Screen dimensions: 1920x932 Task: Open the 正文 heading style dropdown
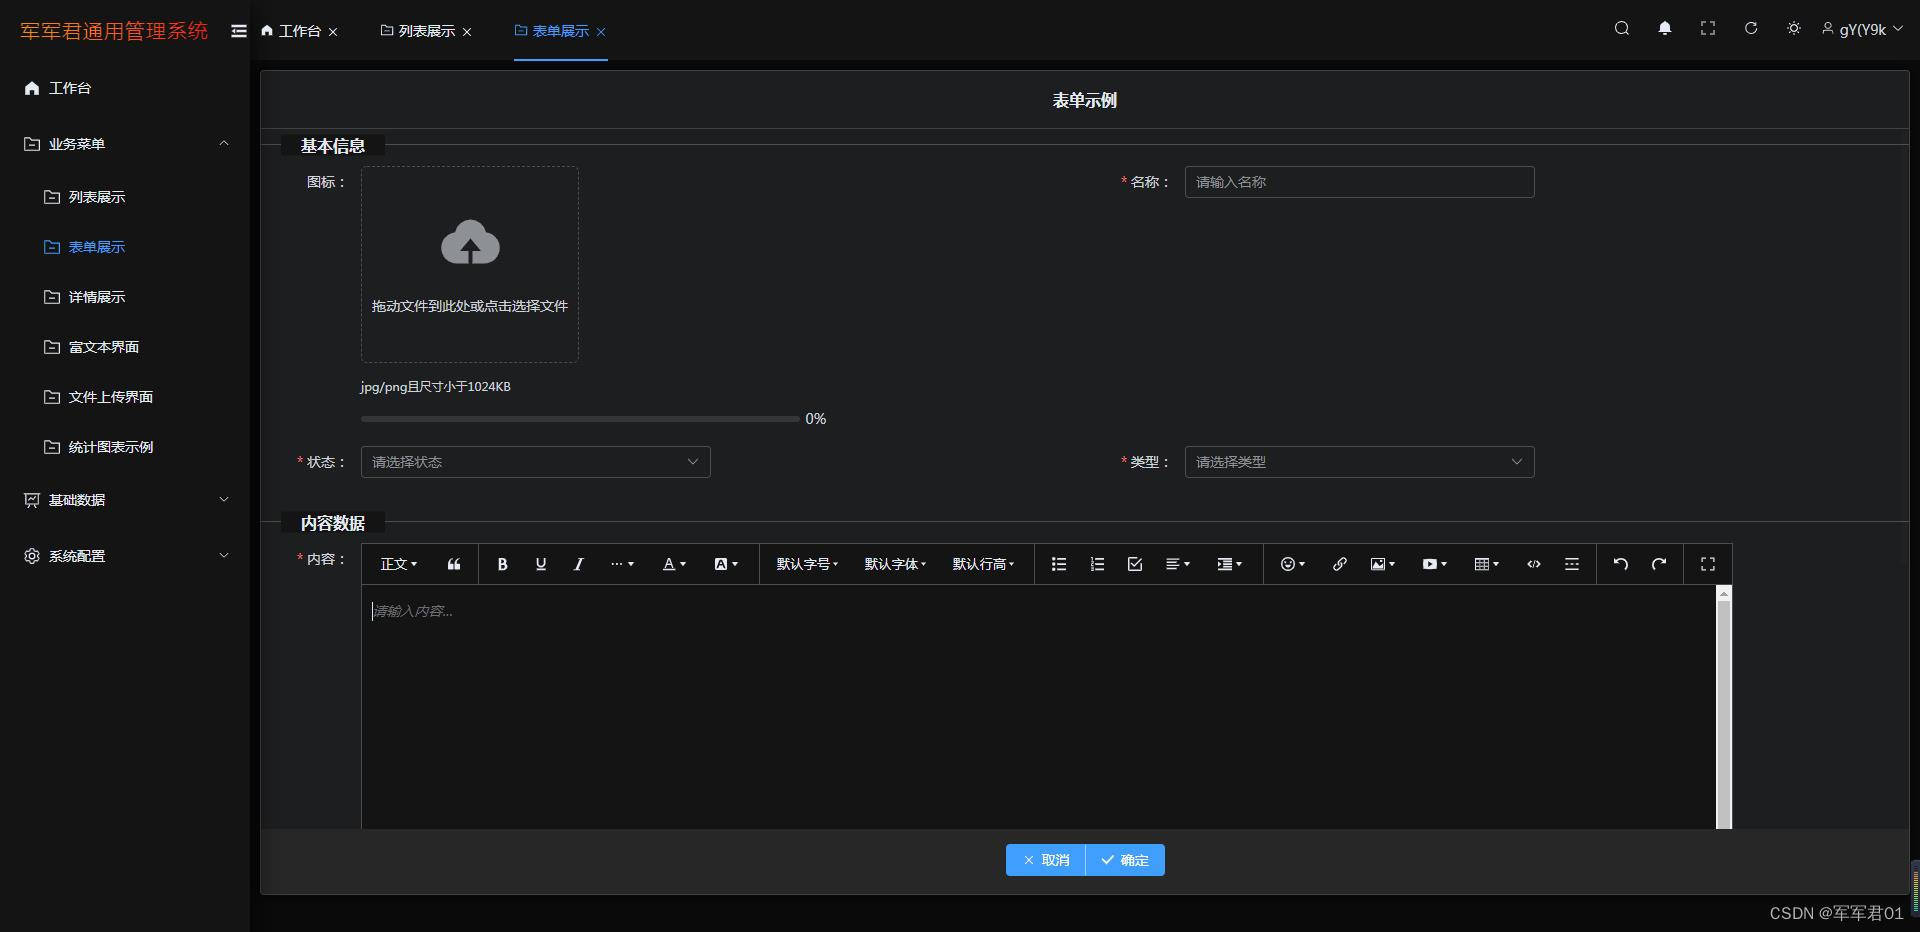(398, 564)
